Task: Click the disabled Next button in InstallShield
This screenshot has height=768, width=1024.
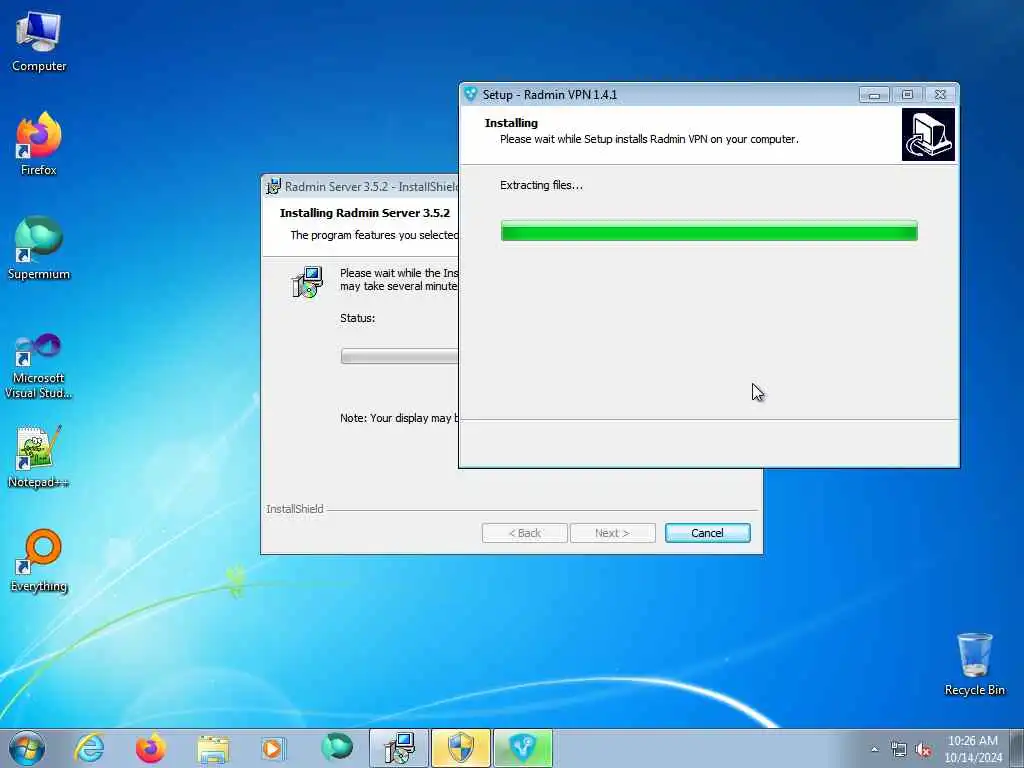Action: [612, 533]
